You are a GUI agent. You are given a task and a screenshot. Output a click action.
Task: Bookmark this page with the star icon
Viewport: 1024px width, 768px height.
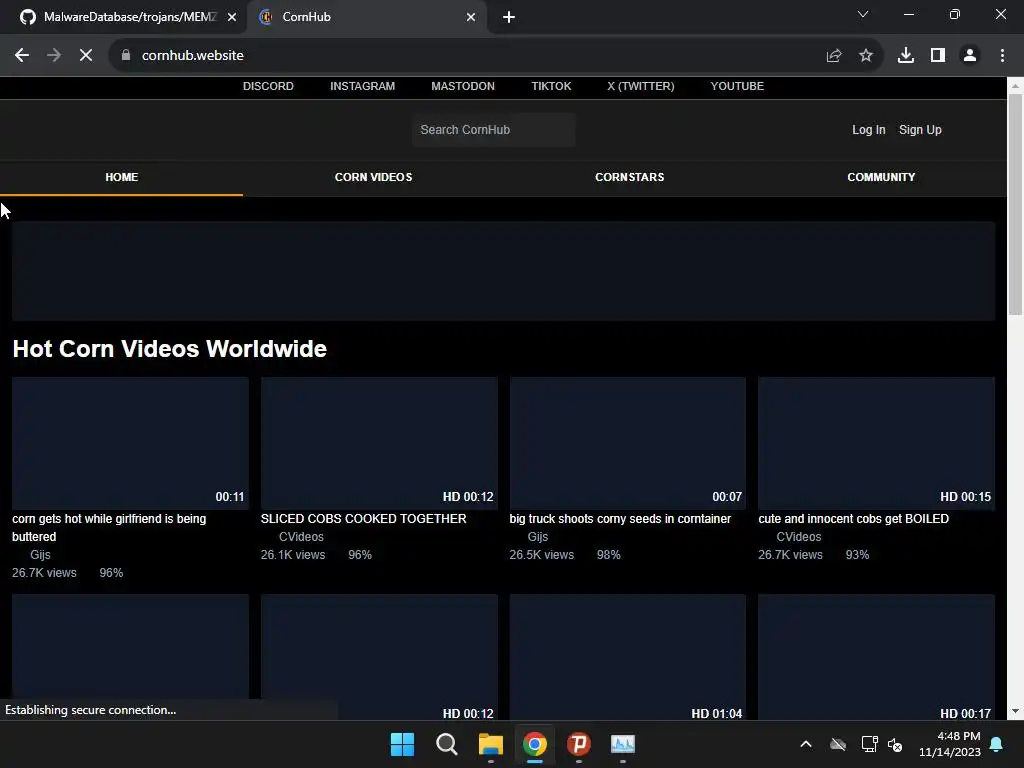[866, 56]
